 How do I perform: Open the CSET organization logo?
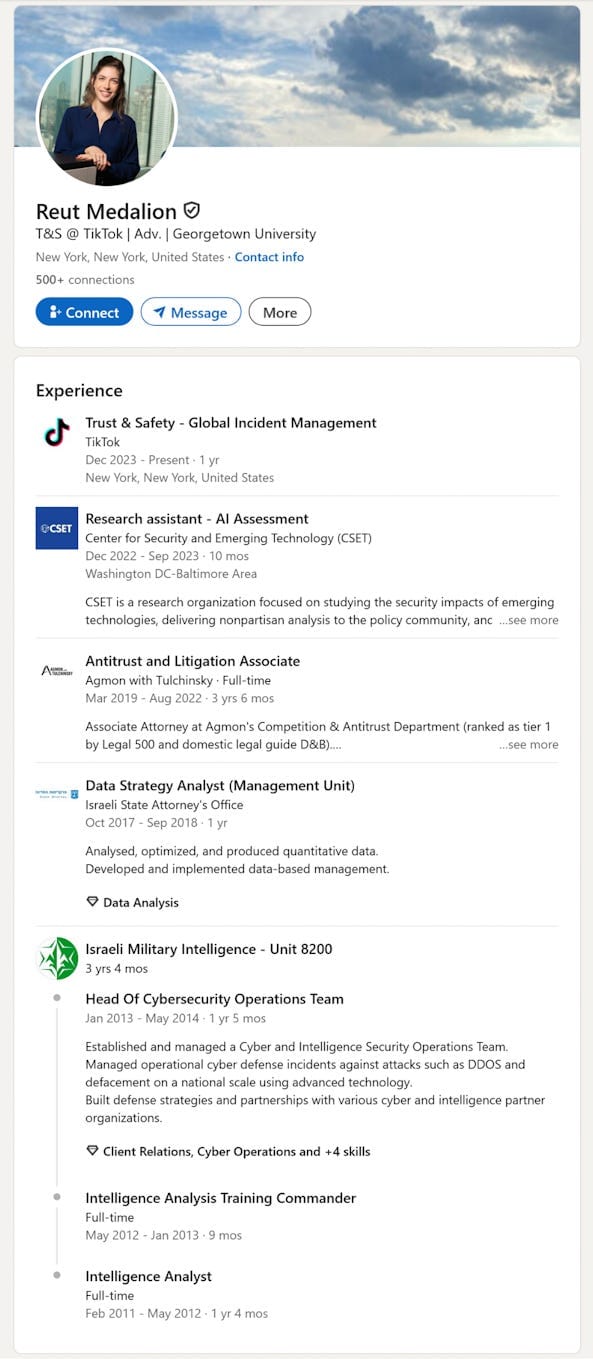coord(57,528)
